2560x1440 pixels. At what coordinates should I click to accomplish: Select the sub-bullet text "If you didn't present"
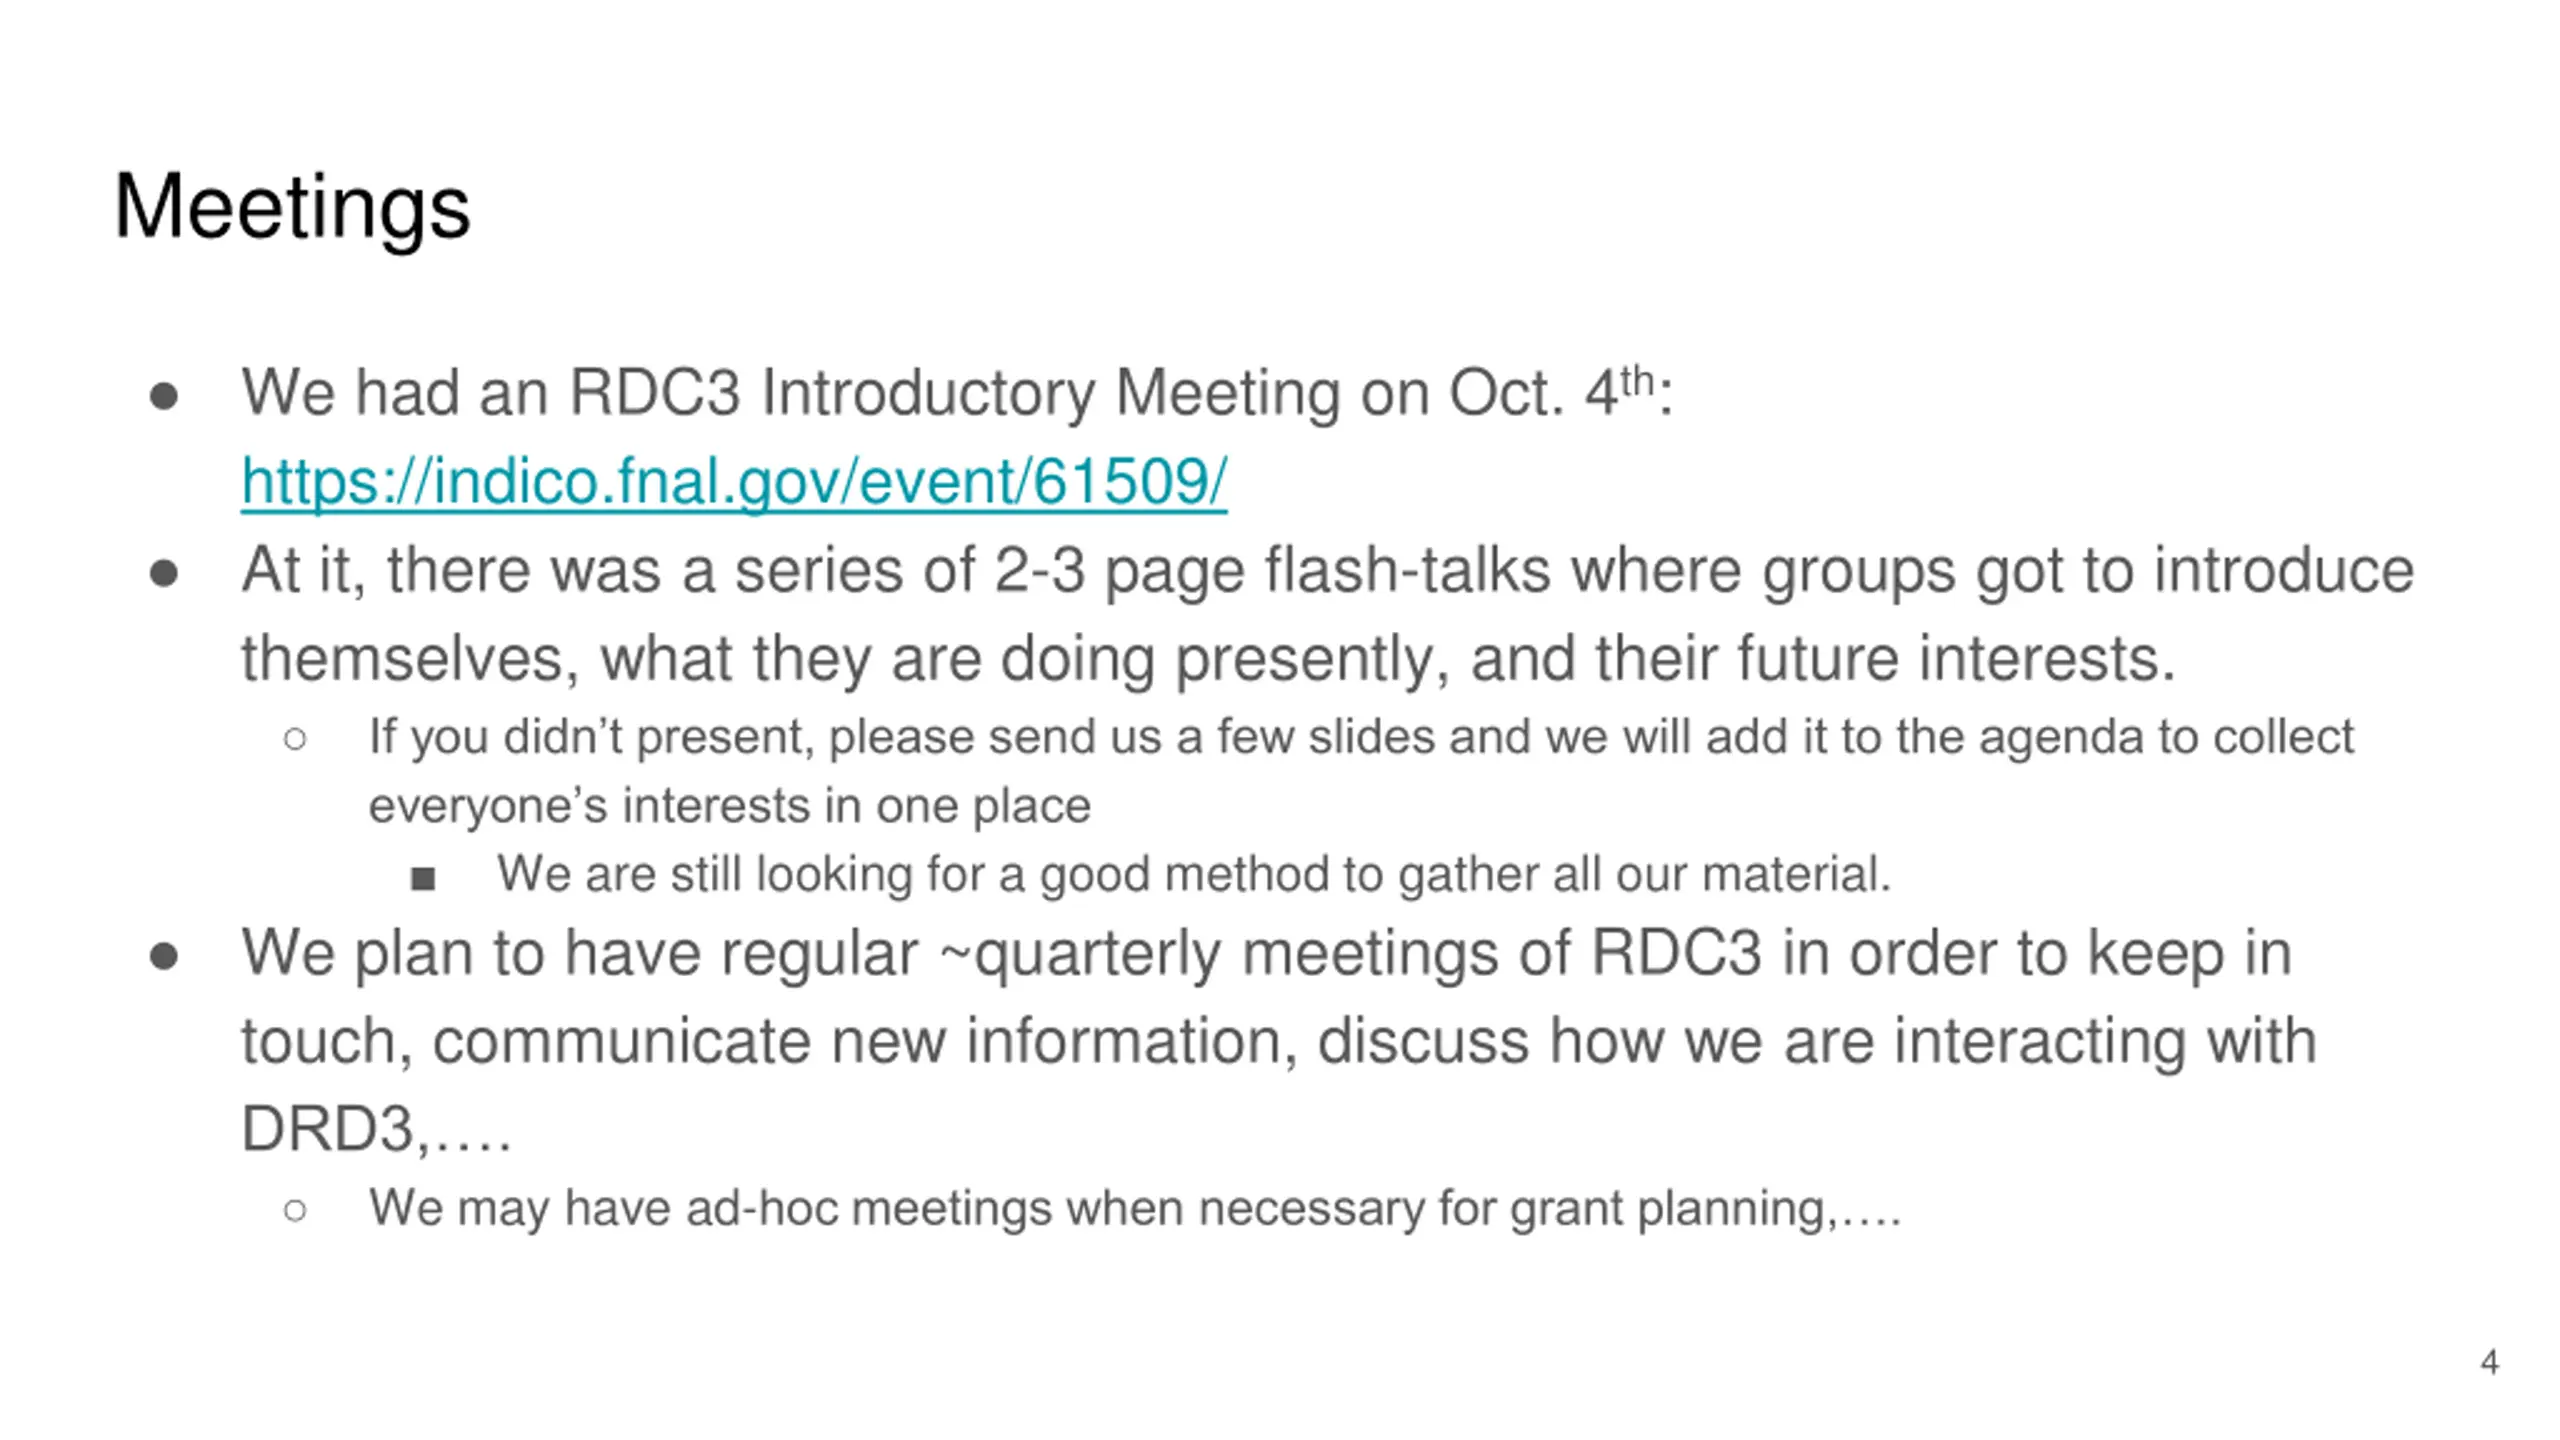point(1361,738)
